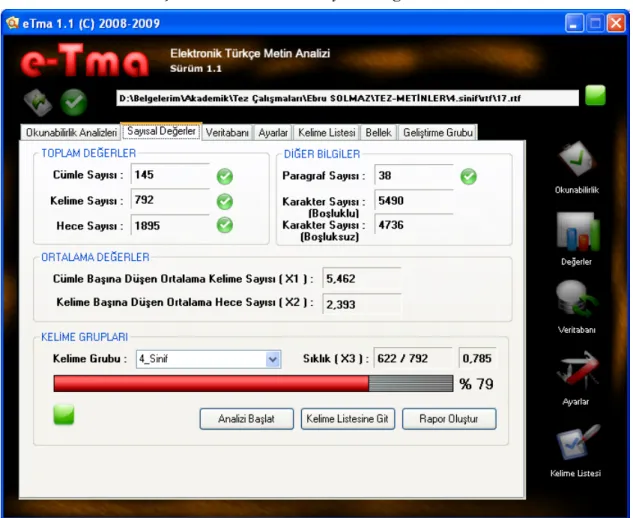Click the green square right of file path

[x=595, y=95]
